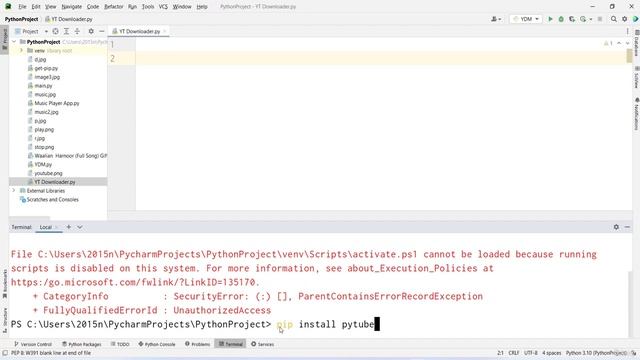Screen dimensions: 640x360
Task: Open the profiler options dropdown arrow
Action: (x=591, y=19)
